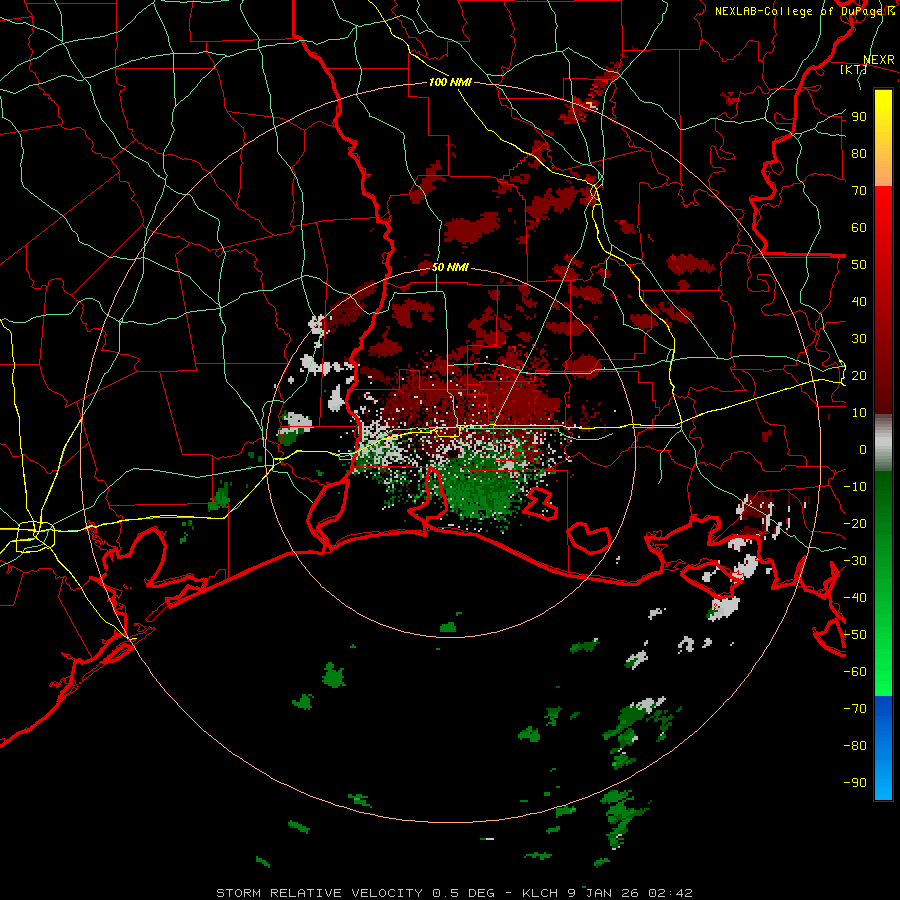This screenshot has width=900, height=900.
Task: Click the -40 value on velocity scale
Action: coord(855,598)
